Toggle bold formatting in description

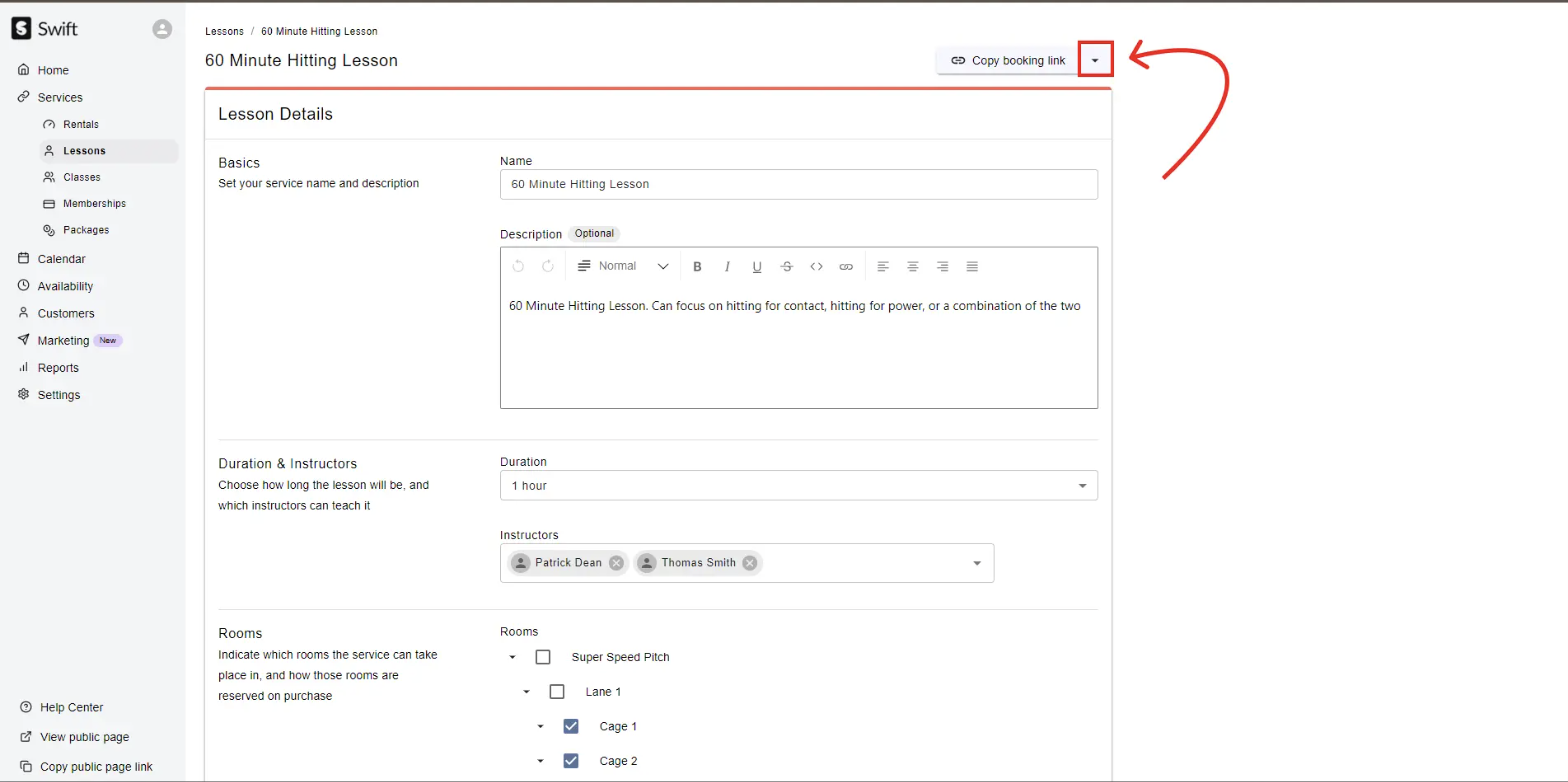coord(697,266)
